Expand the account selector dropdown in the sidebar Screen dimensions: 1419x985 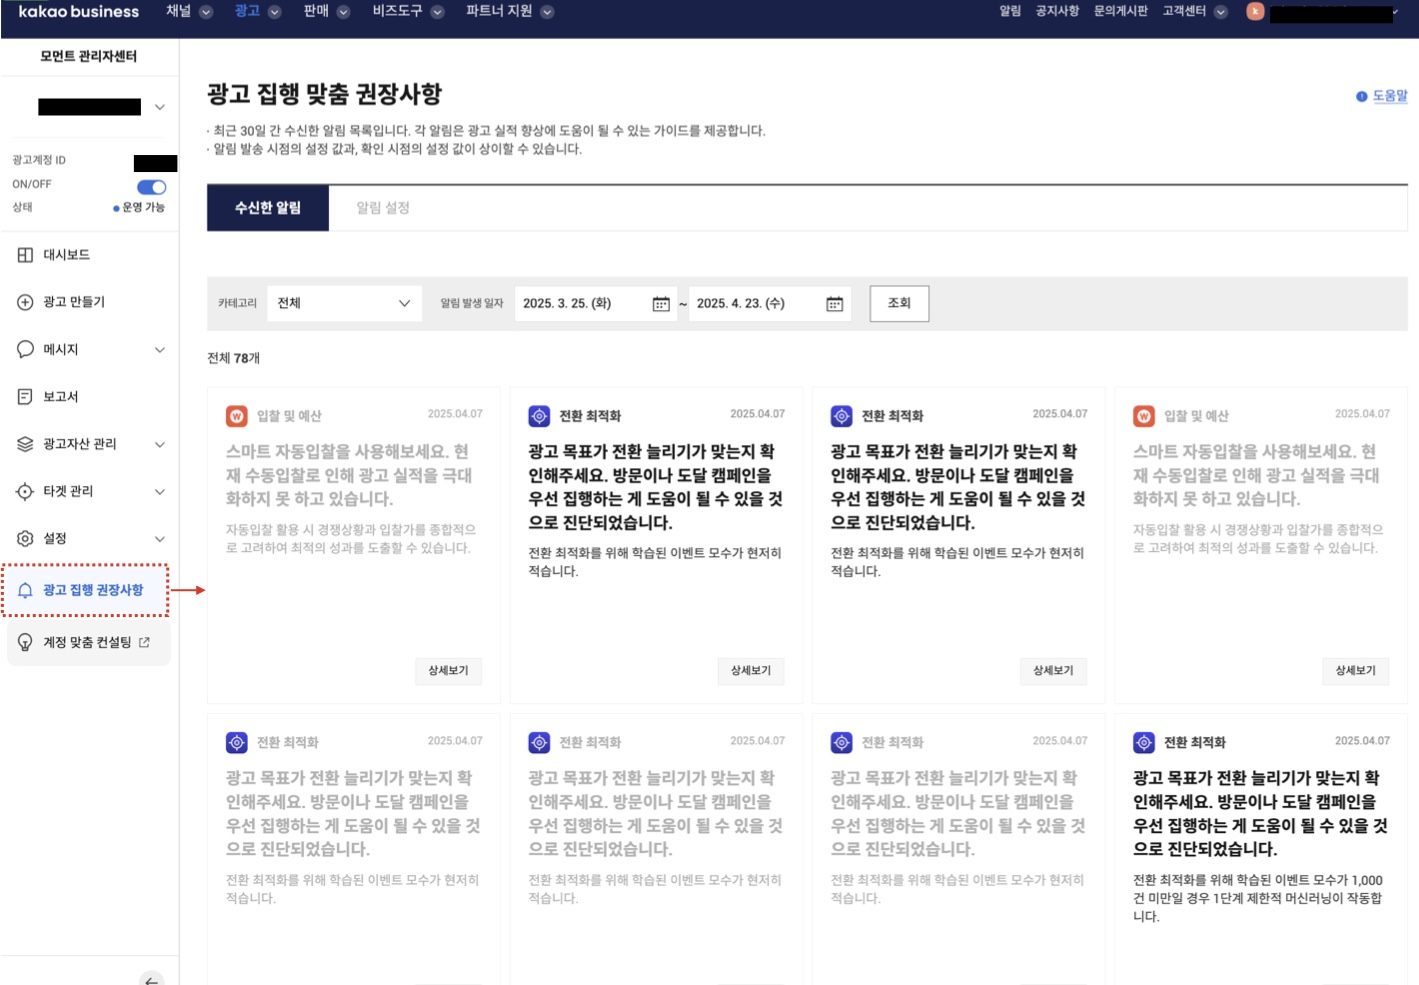pyautogui.click(x=159, y=107)
